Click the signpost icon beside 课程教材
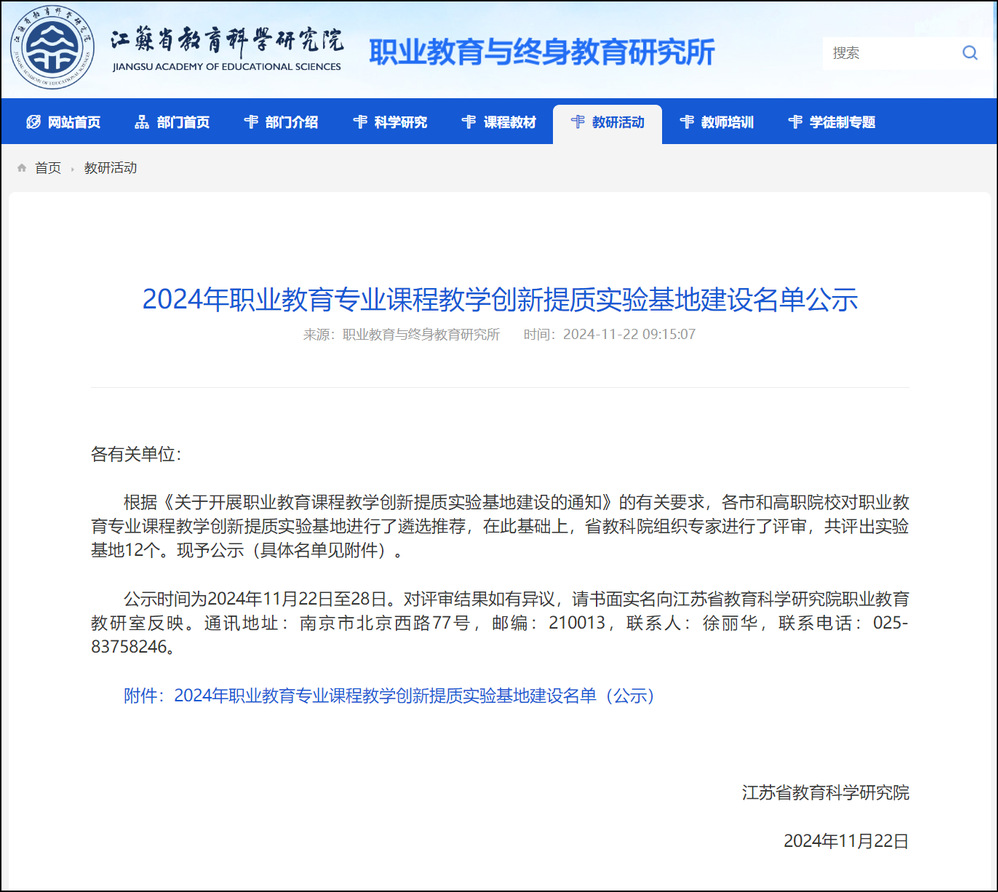 pyautogui.click(x=468, y=122)
